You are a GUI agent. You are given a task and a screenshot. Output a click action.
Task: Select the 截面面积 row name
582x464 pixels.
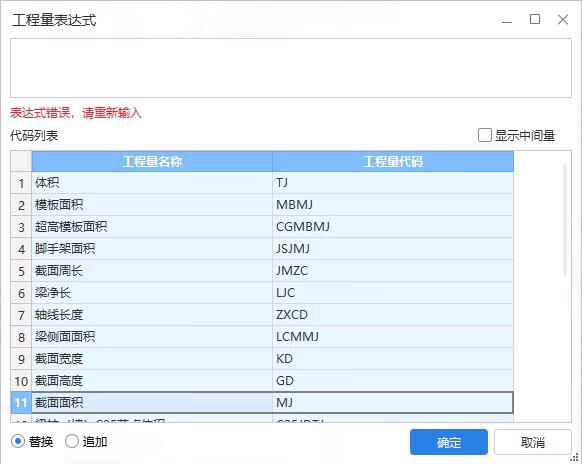coord(152,402)
